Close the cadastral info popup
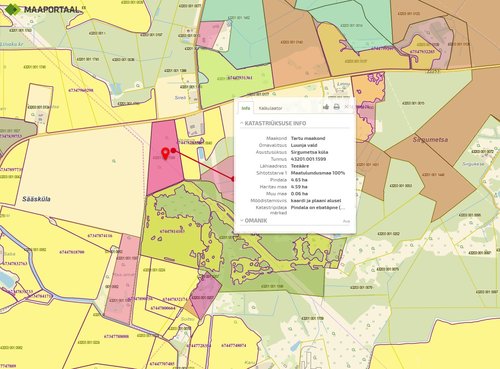500x369 pixels. coord(347,107)
